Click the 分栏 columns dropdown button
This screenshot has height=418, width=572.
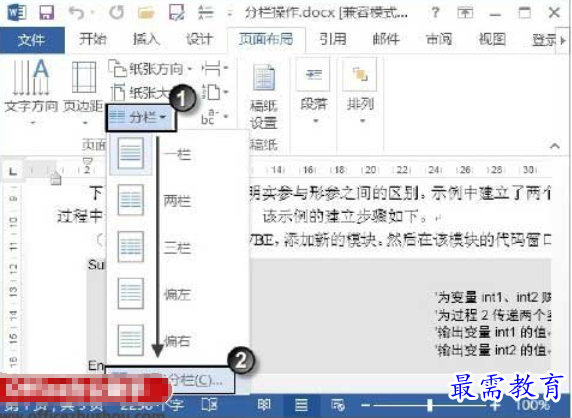tap(141, 117)
